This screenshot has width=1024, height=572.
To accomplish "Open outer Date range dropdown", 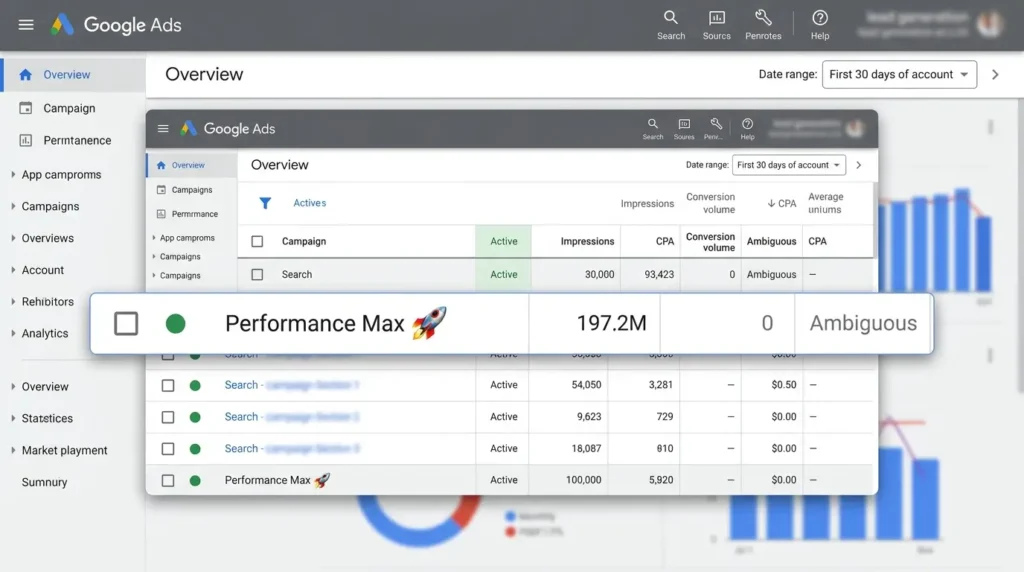I will (899, 74).
